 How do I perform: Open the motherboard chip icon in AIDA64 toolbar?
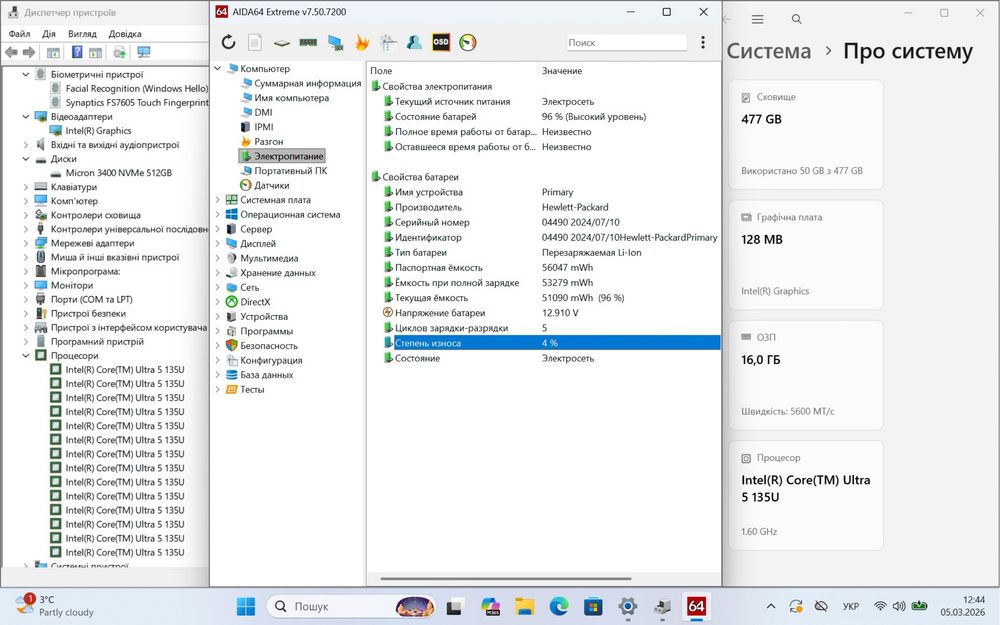[x=281, y=43]
